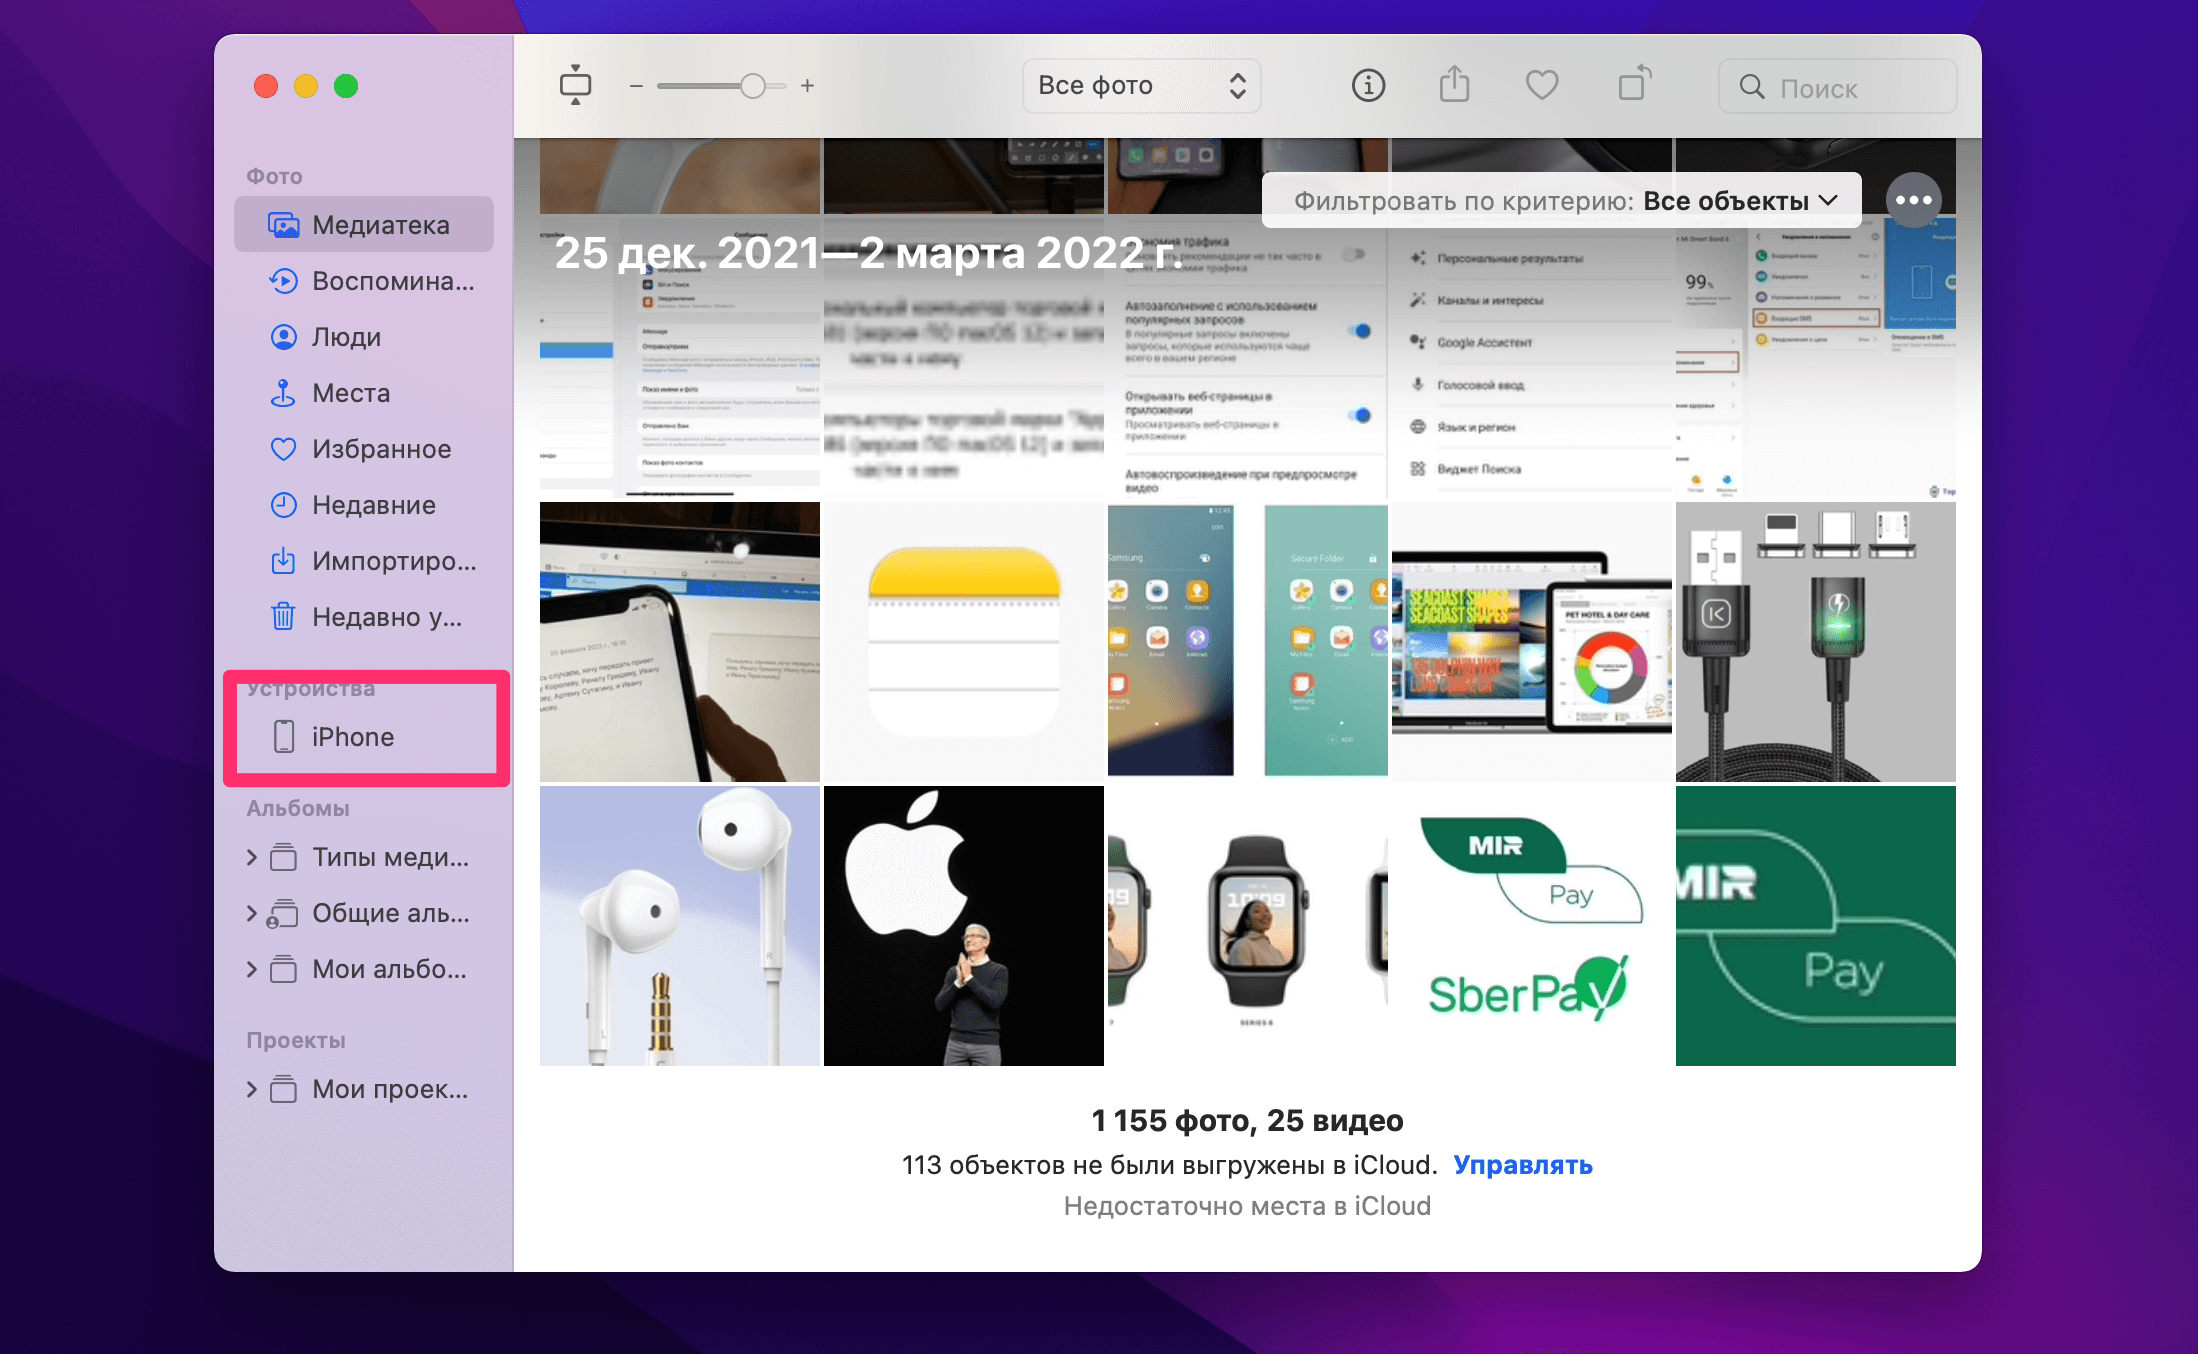
Task: Expand the Мои проекты group
Action: (252, 1089)
